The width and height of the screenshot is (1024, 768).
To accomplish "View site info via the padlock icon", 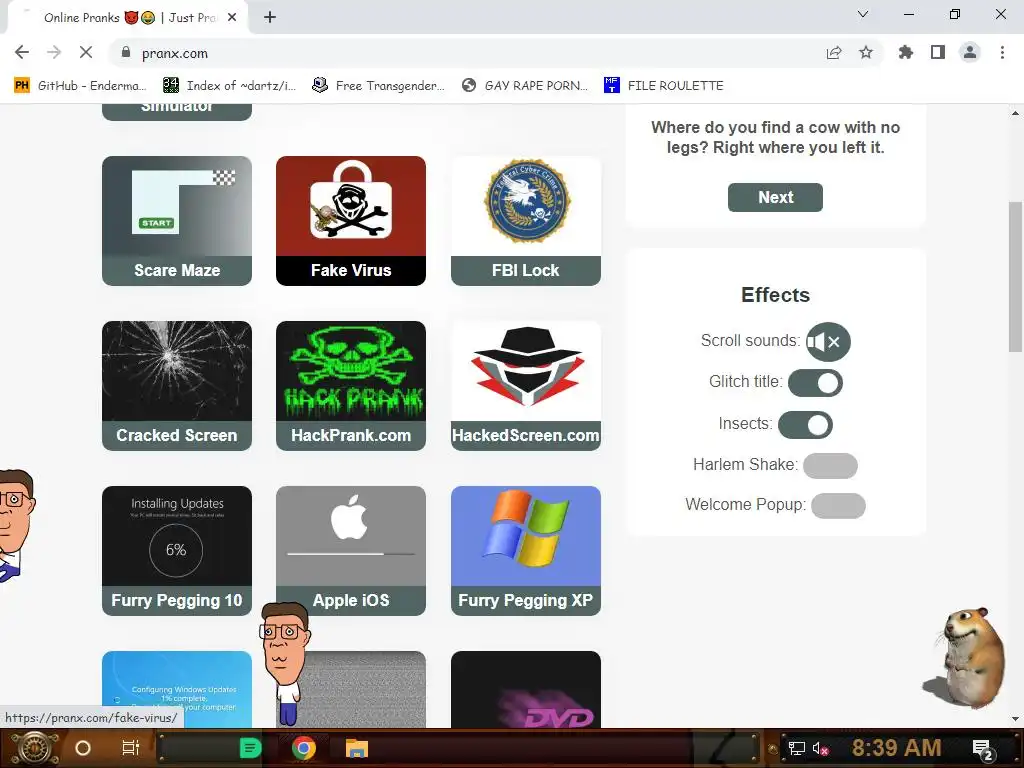I will 126,52.
